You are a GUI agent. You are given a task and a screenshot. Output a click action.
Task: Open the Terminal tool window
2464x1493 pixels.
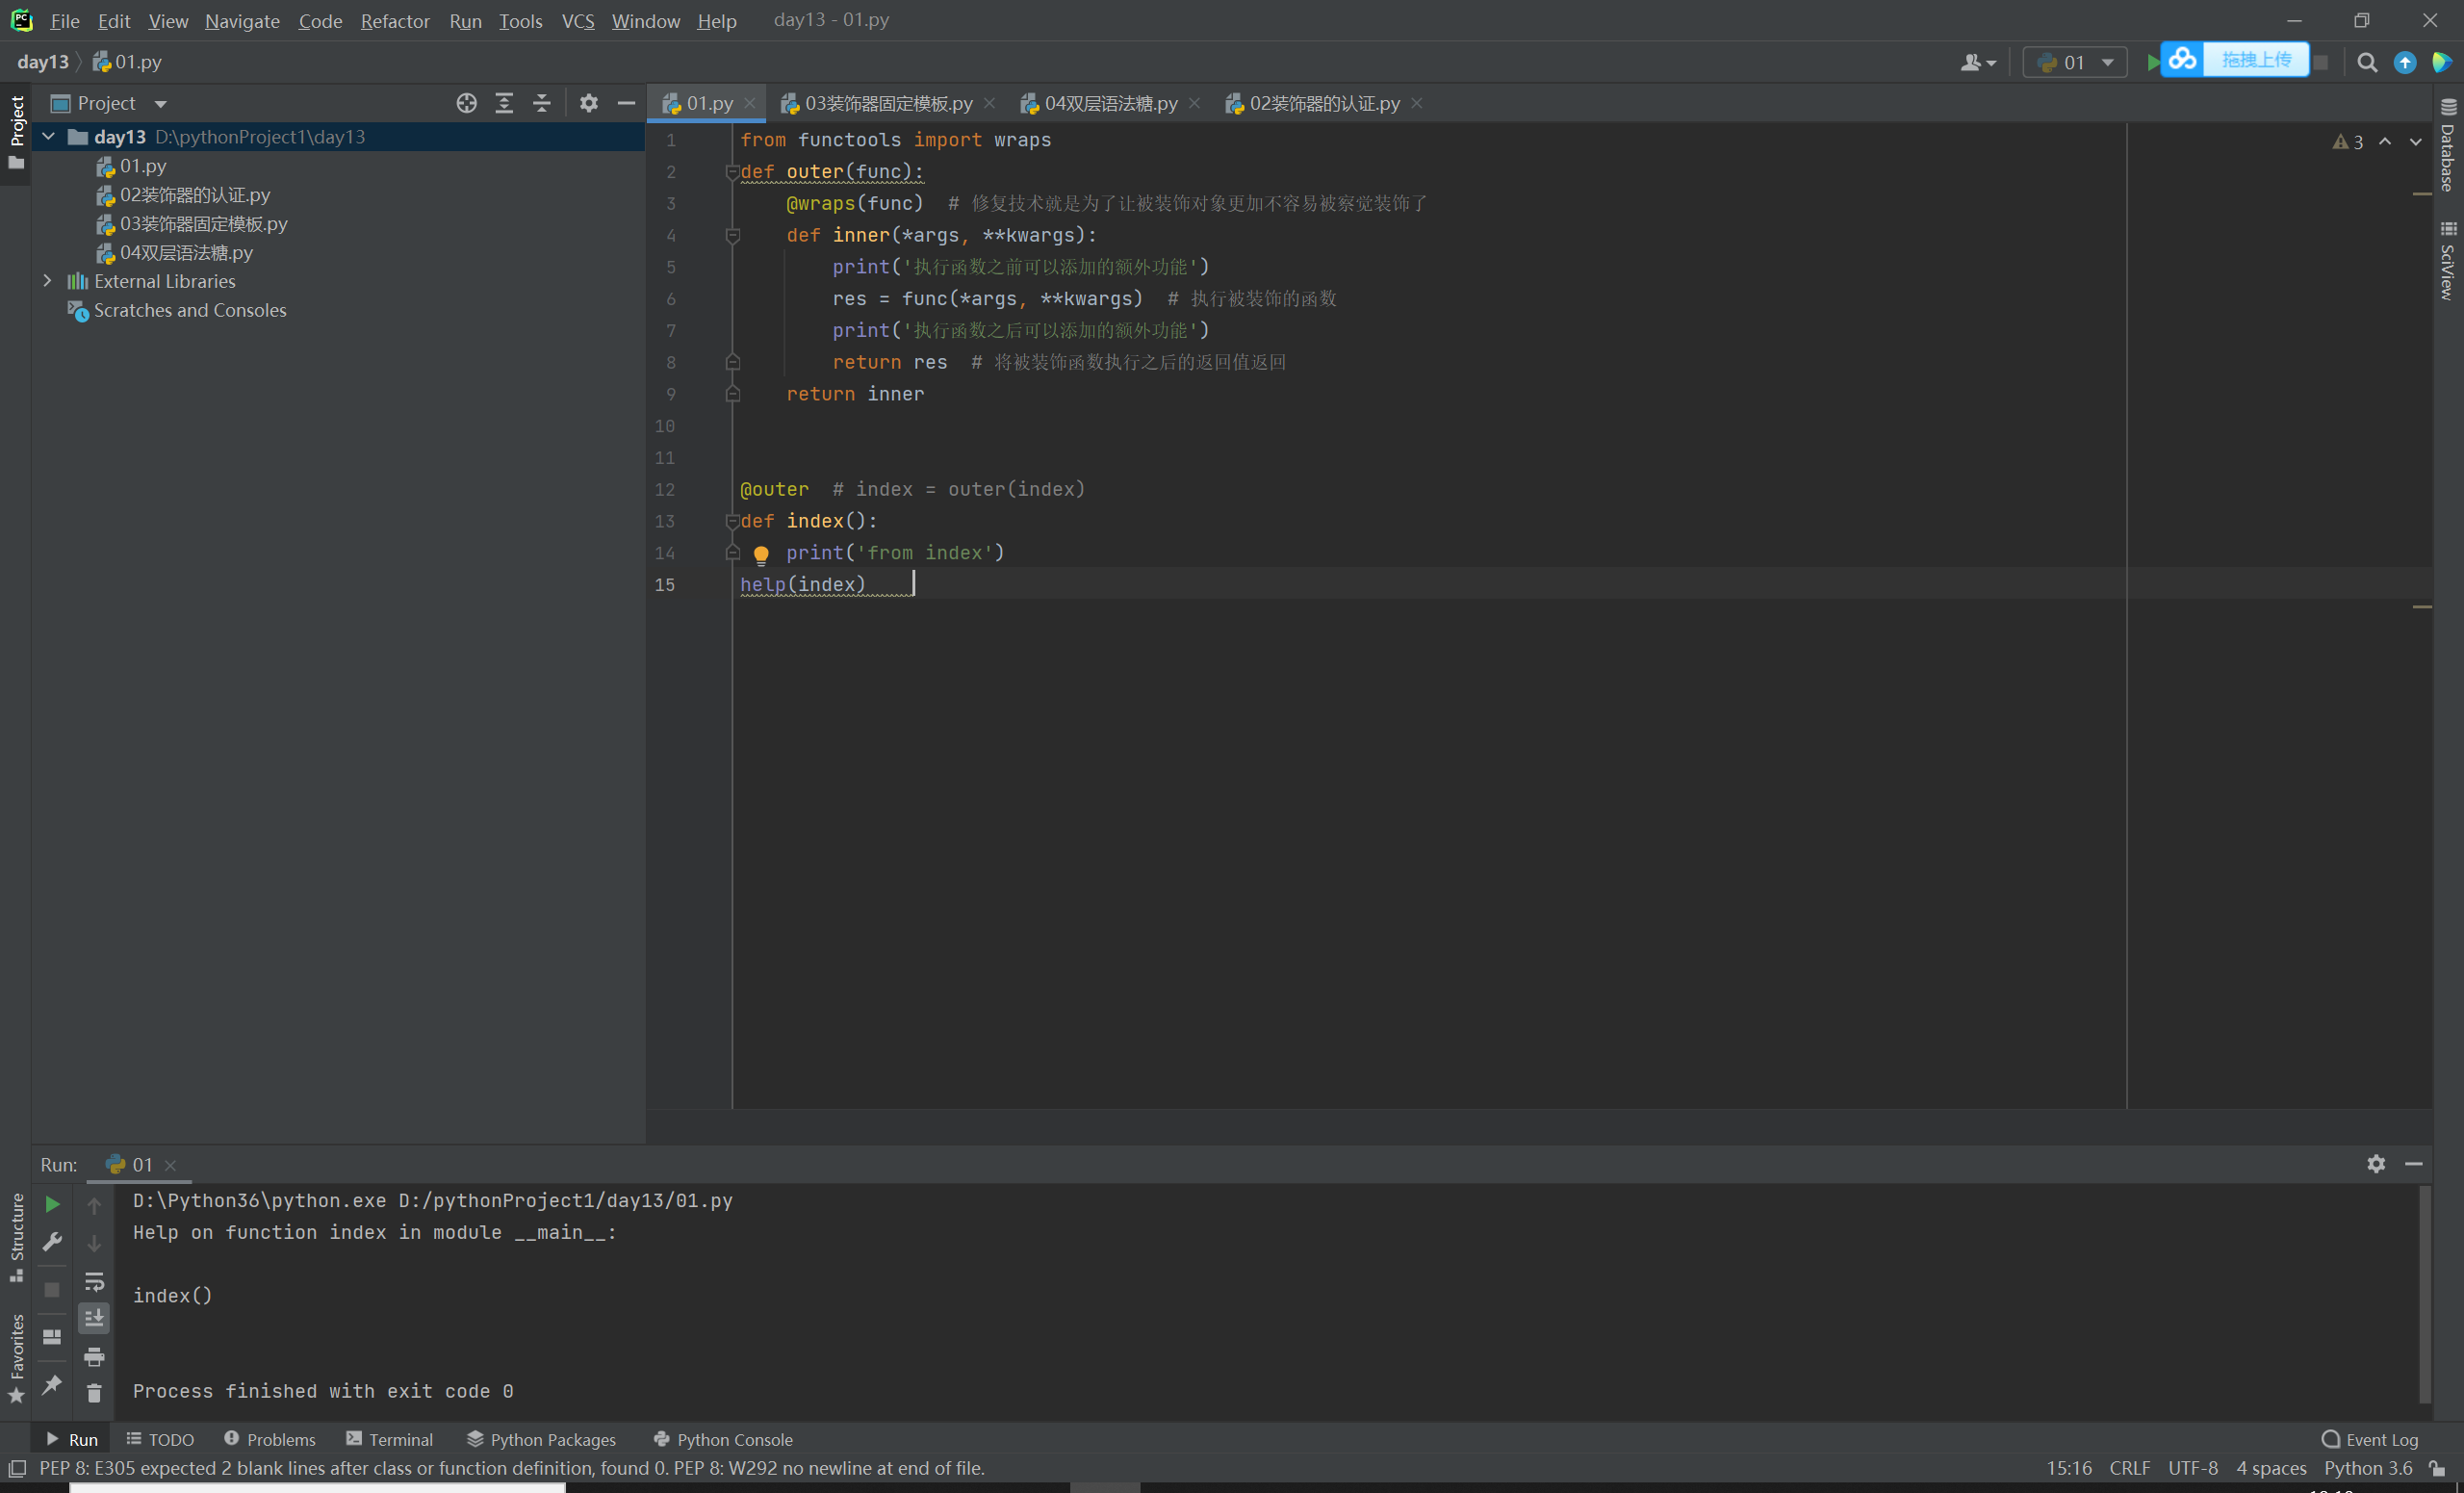(x=390, y=1439)
